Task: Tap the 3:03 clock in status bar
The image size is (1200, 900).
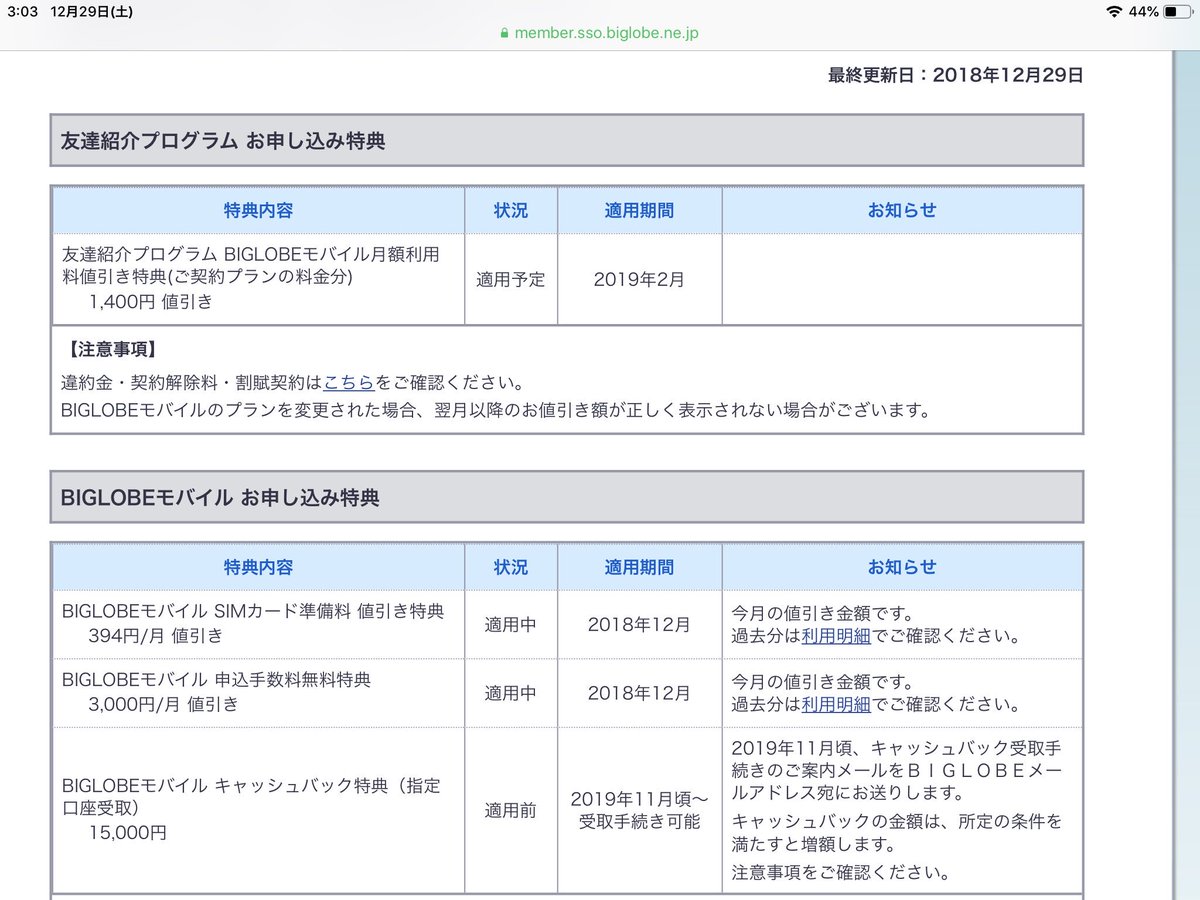Action: pos(22,12)
